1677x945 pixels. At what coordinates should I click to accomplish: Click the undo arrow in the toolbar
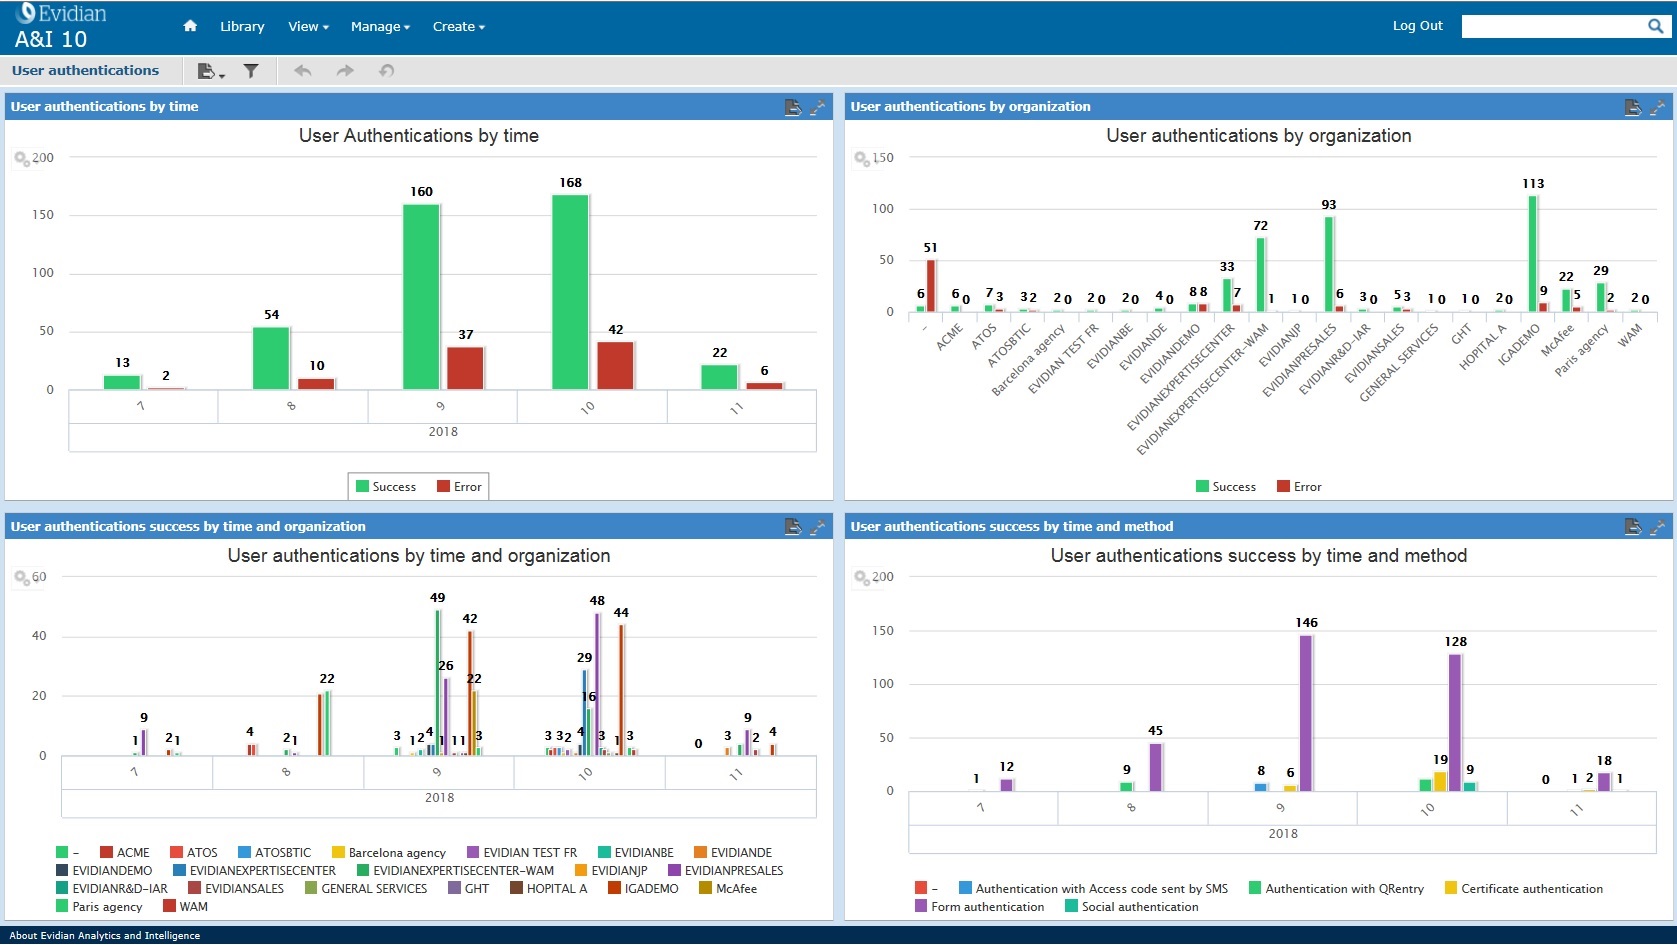[302, 71]
